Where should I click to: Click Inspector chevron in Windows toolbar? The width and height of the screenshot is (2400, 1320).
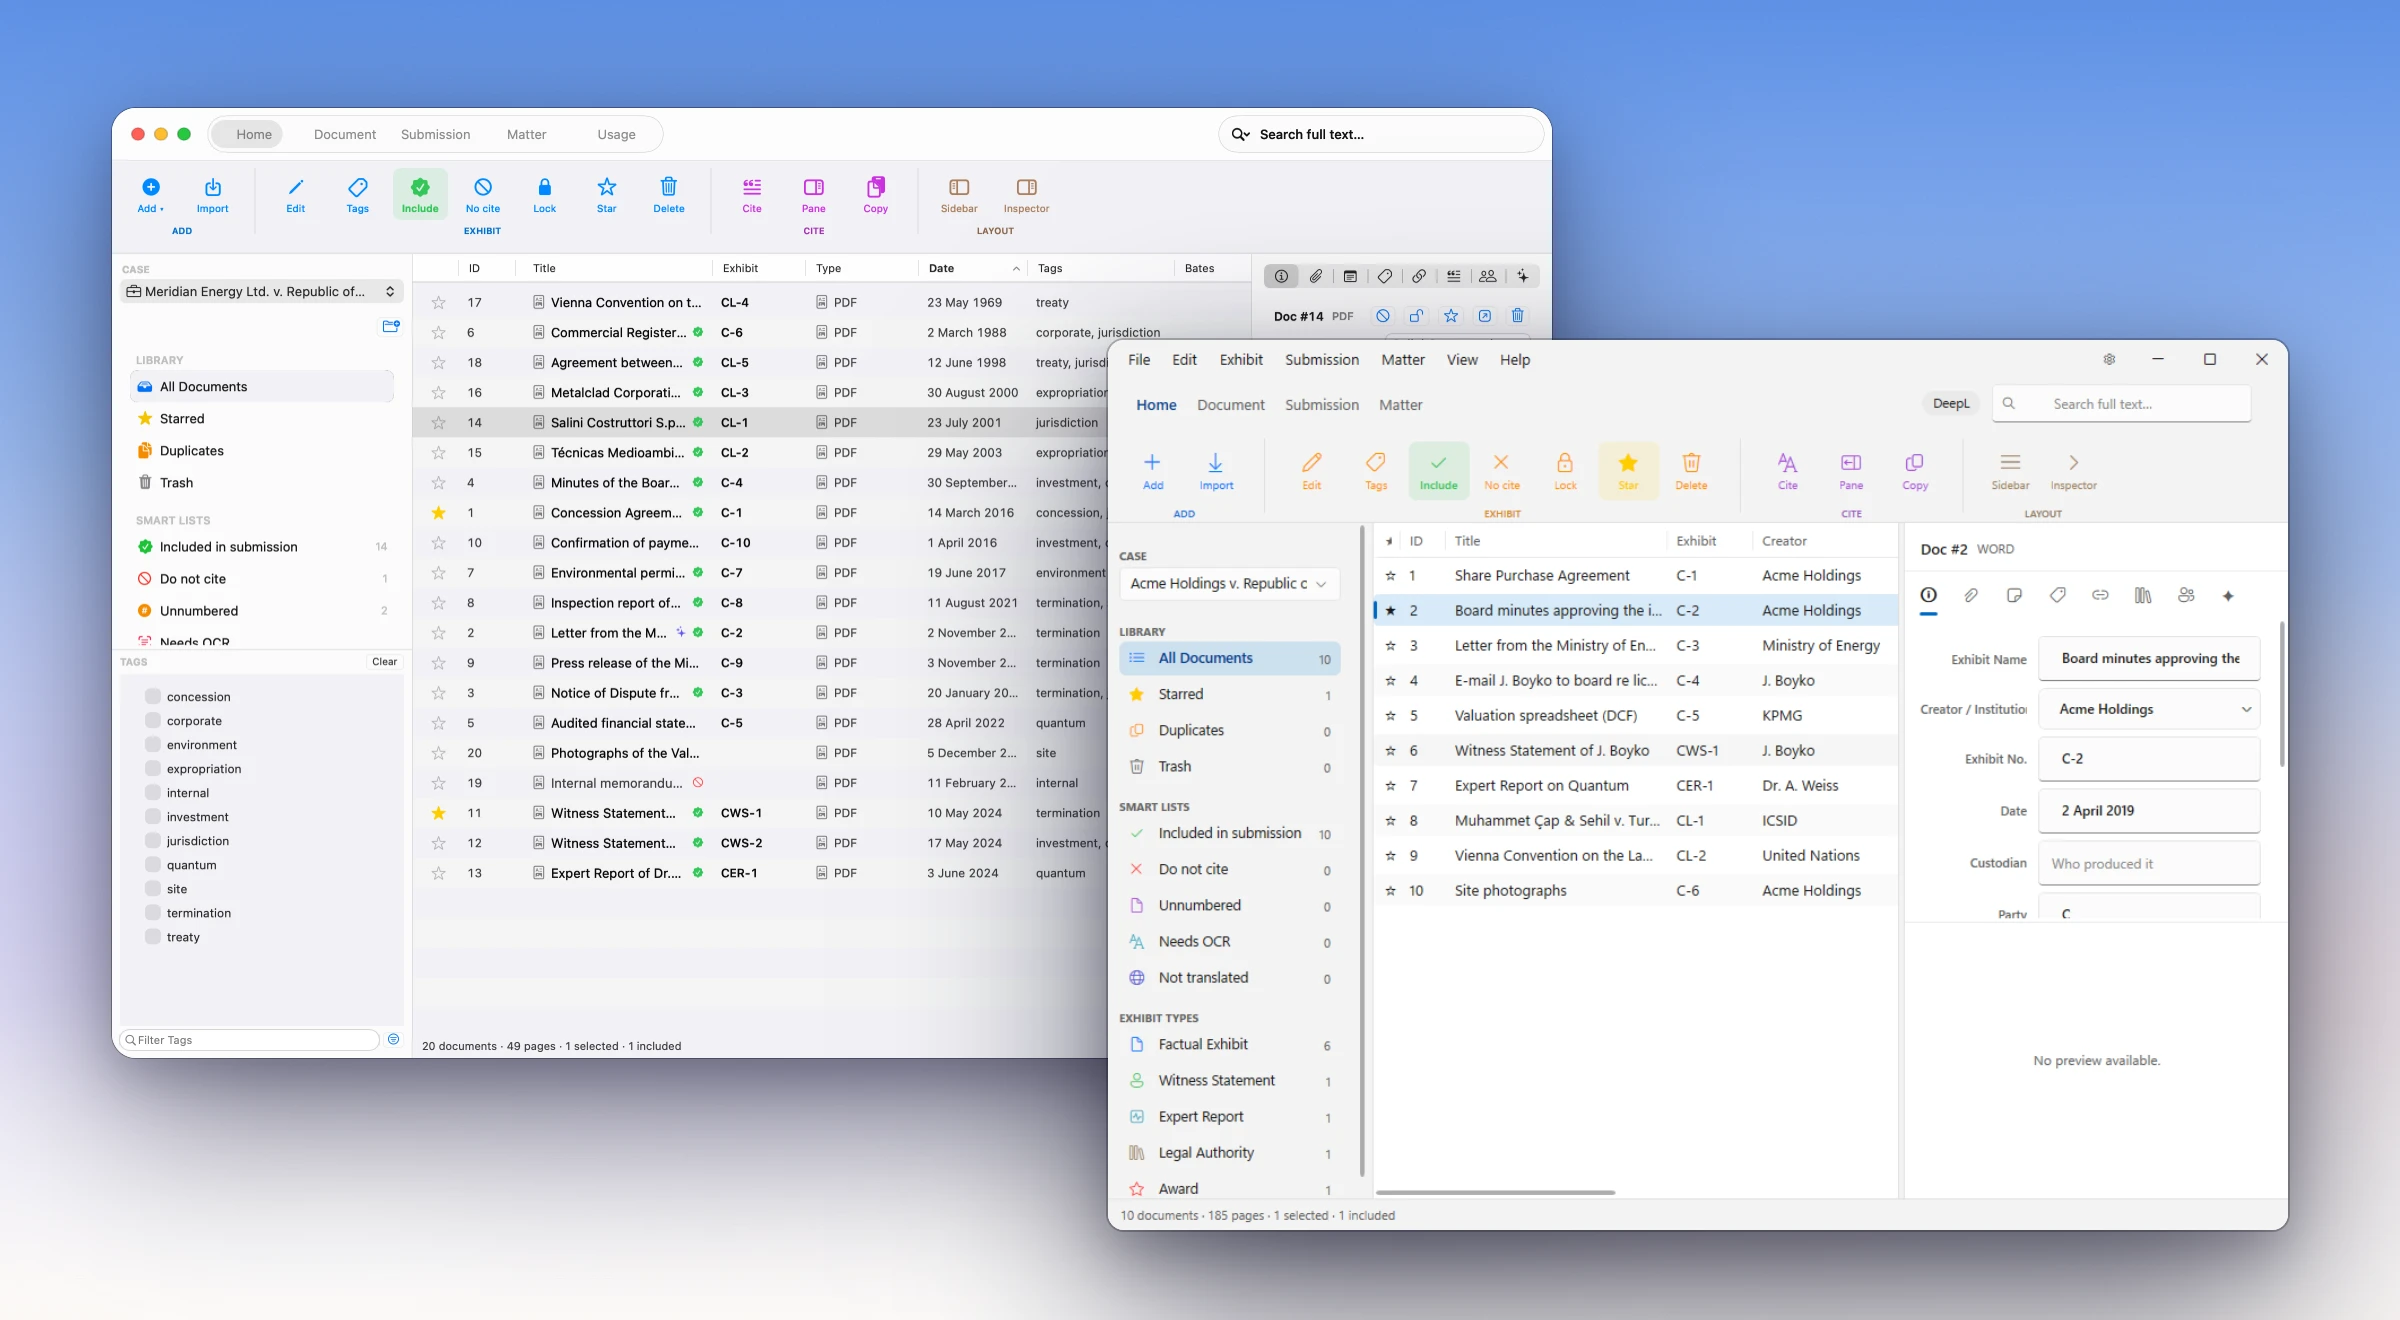click(2073, 471)
